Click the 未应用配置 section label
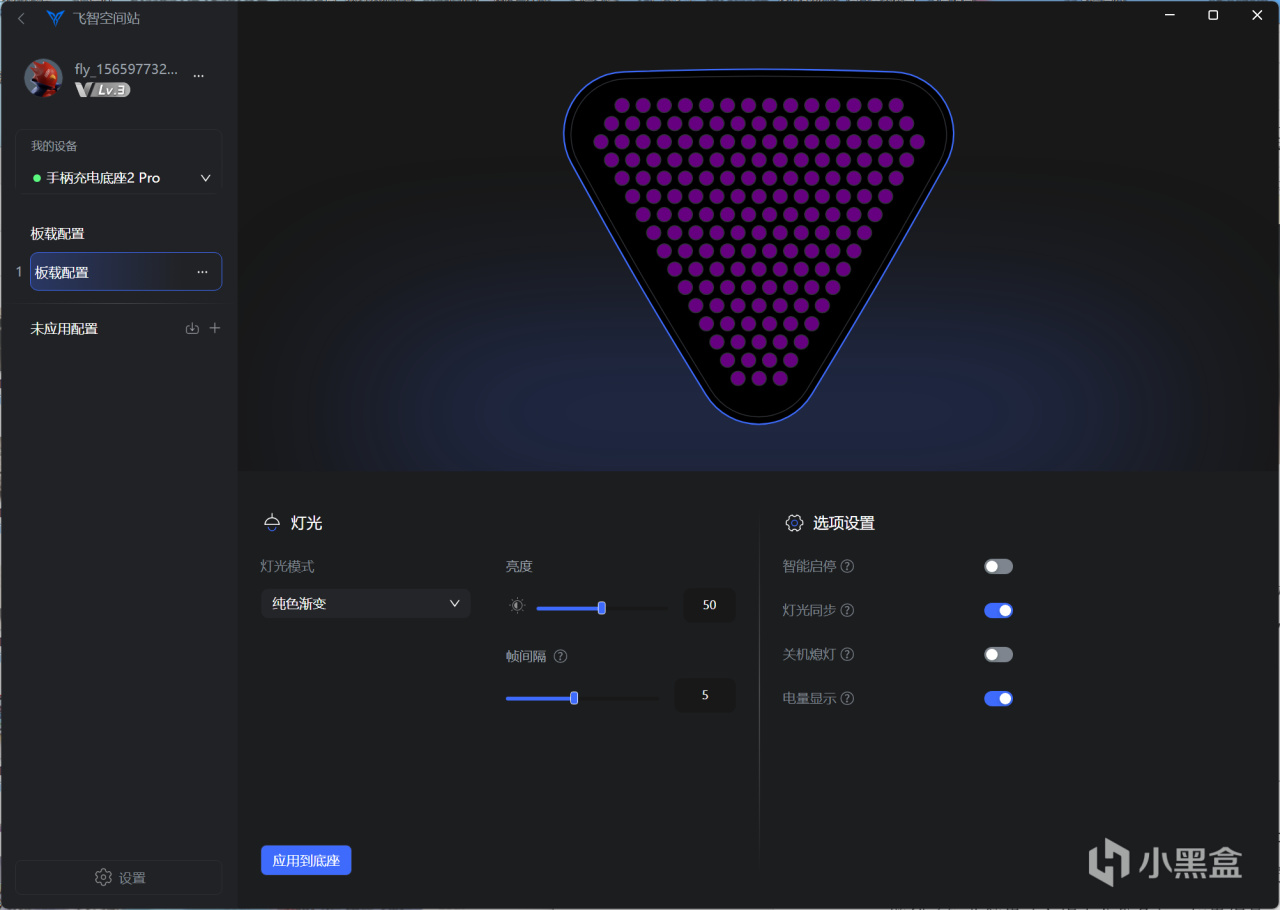 click(64, 329)
